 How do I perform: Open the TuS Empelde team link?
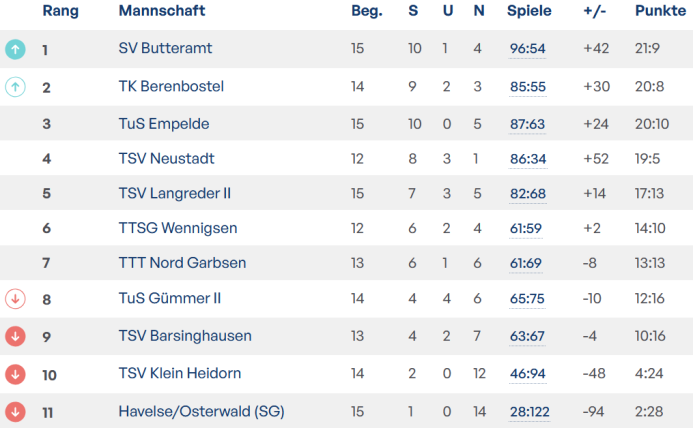(163, 125)
